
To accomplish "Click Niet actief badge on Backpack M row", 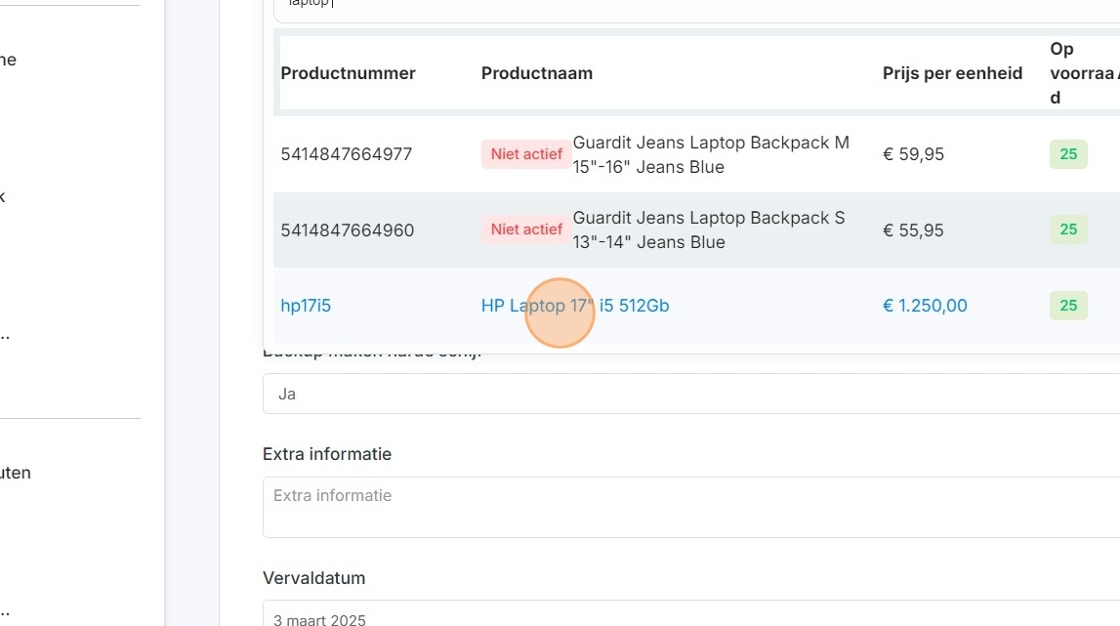I will click(x=526, y=154).
